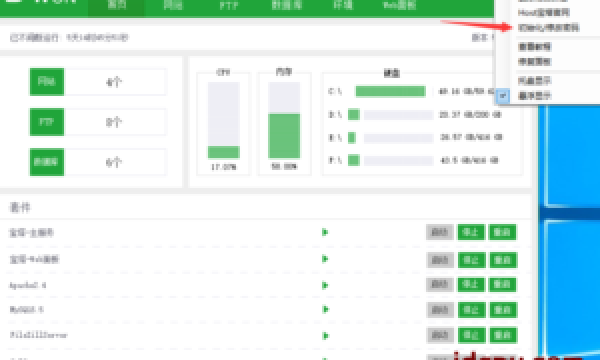Image resolution: width=600 pixels, height=360 pixels.
Task: Click the 宝塔-主服务 service name
Action: click(x=31, y=233)
